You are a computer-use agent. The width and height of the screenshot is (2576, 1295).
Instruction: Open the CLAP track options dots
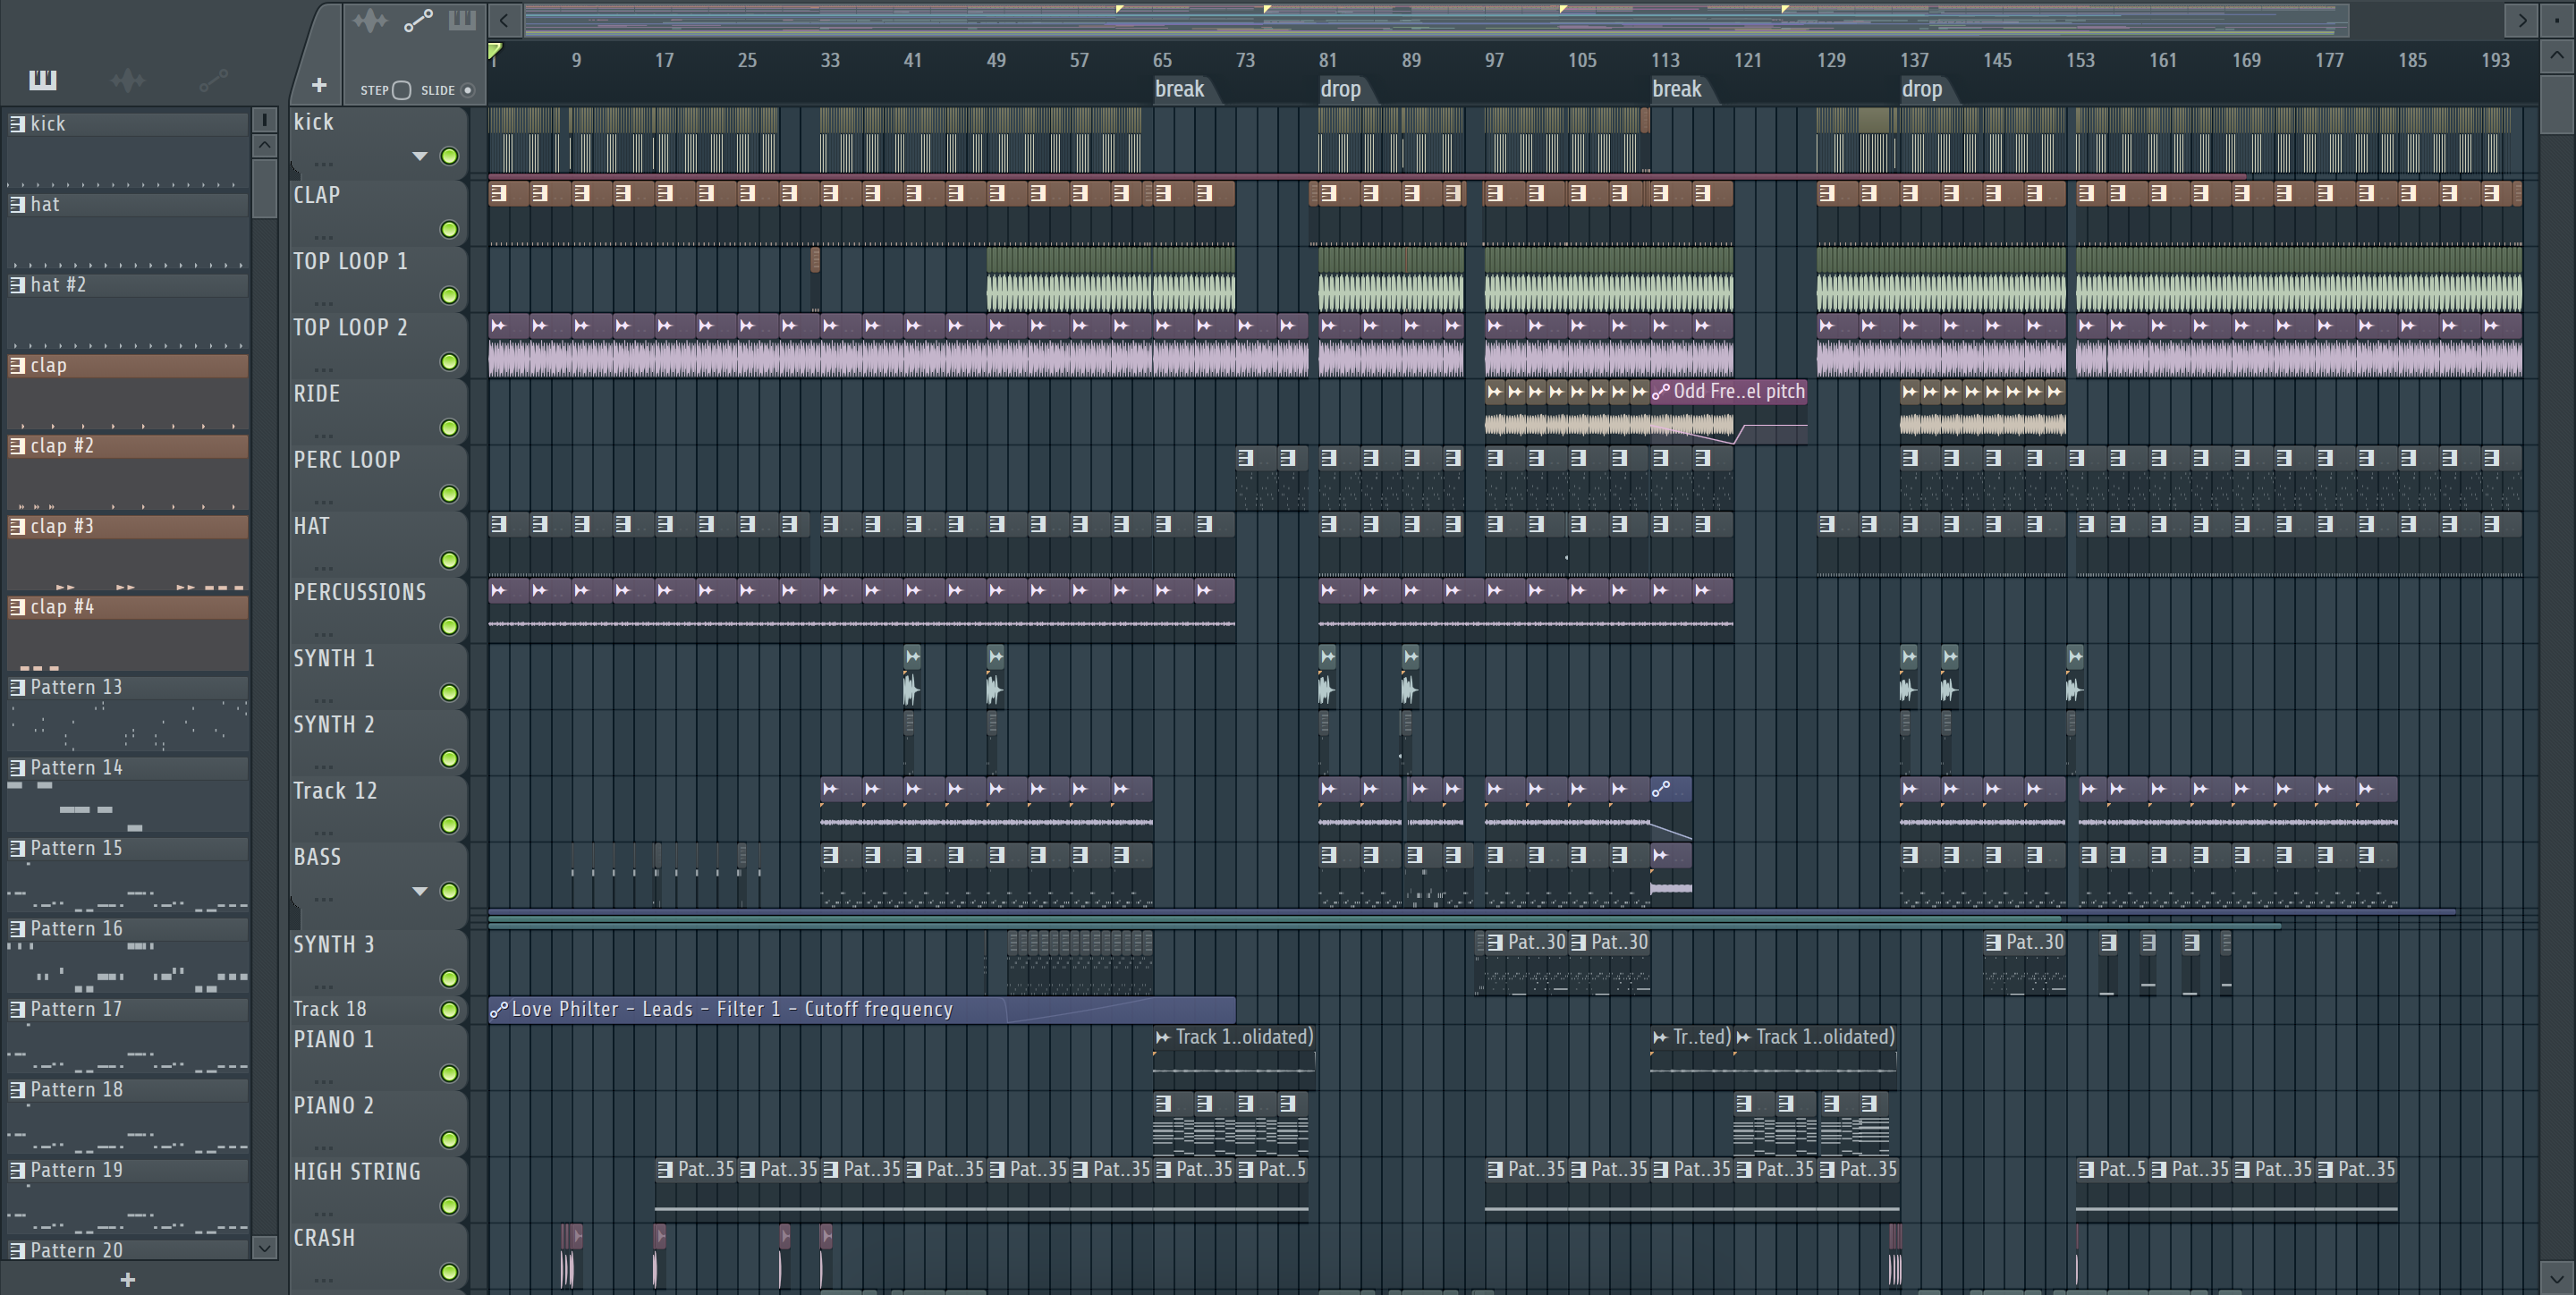[323, 237]
